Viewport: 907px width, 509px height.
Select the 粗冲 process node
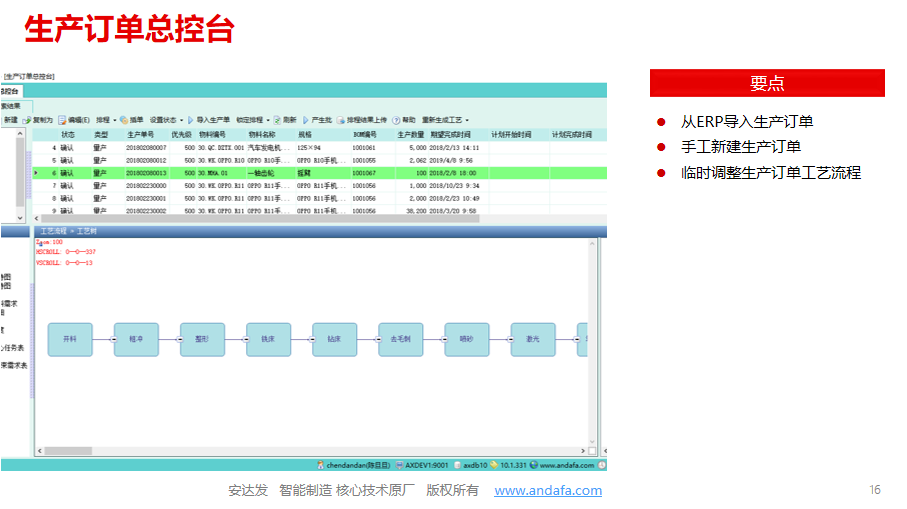(136, 340)
